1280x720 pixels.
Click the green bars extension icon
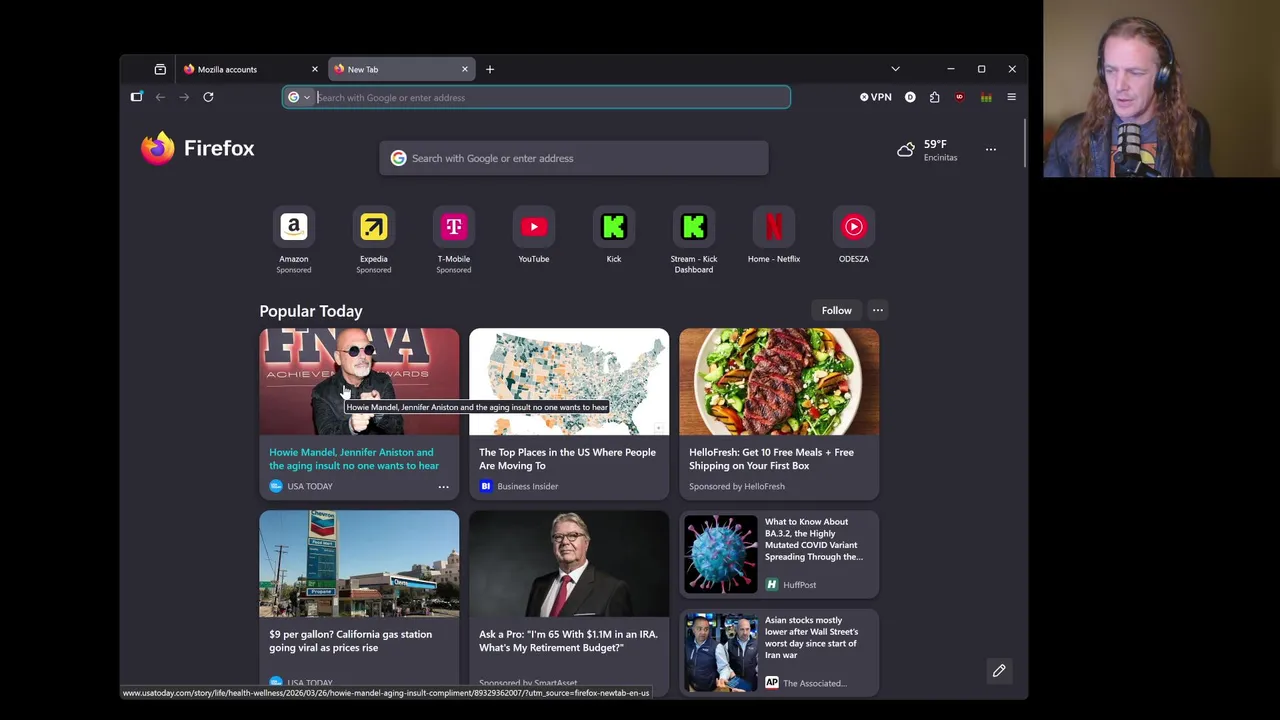986,97
